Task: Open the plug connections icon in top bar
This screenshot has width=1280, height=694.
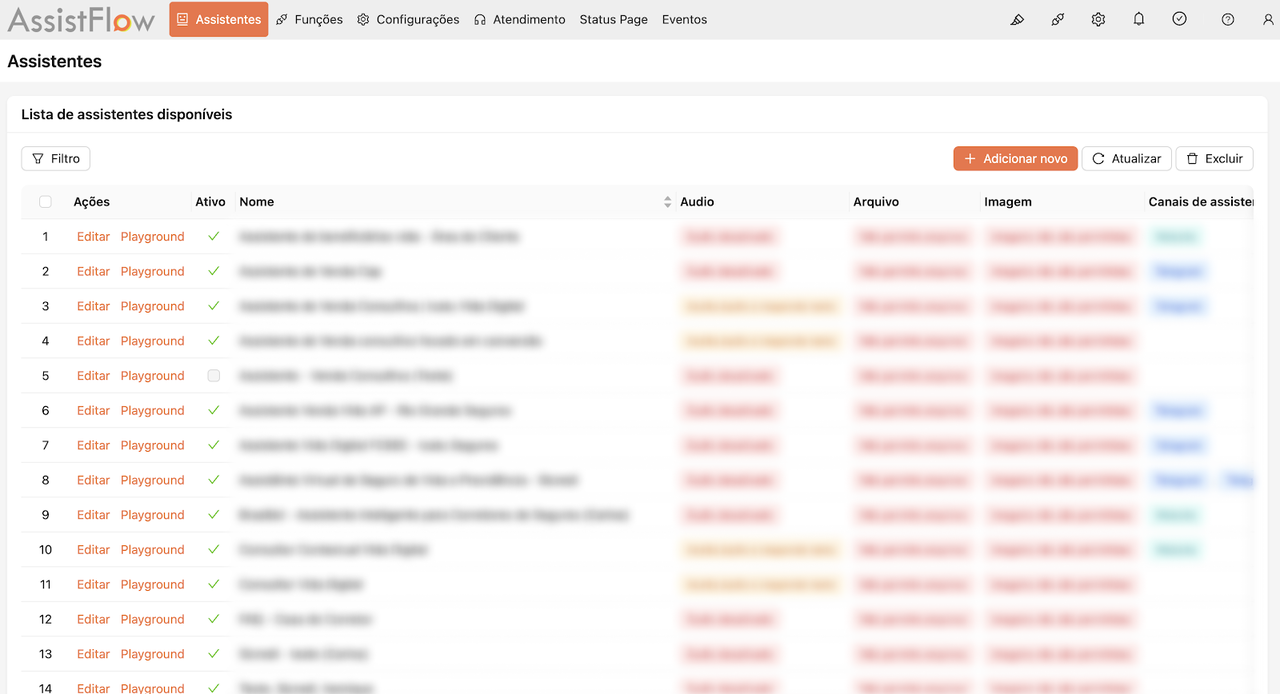Action: click(x=1057, y=19)
